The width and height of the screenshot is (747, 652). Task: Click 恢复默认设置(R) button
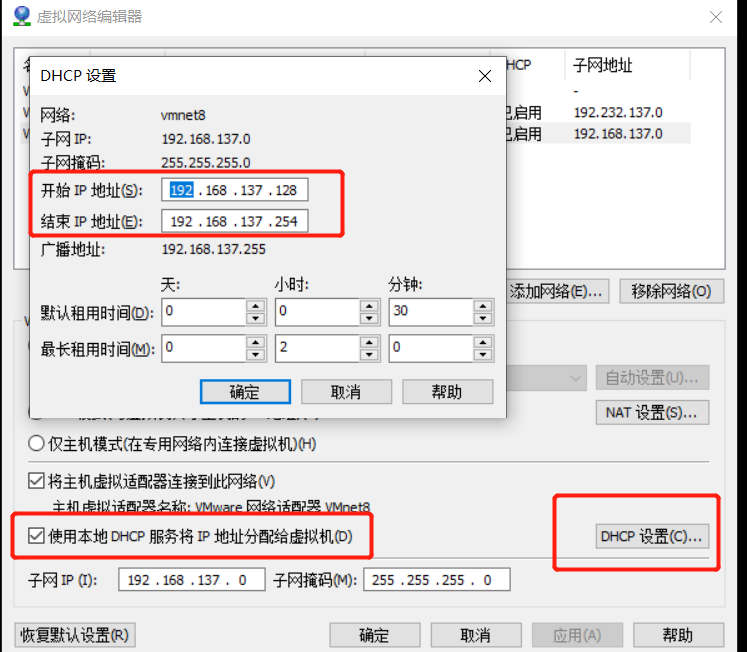tap(75, 635)
